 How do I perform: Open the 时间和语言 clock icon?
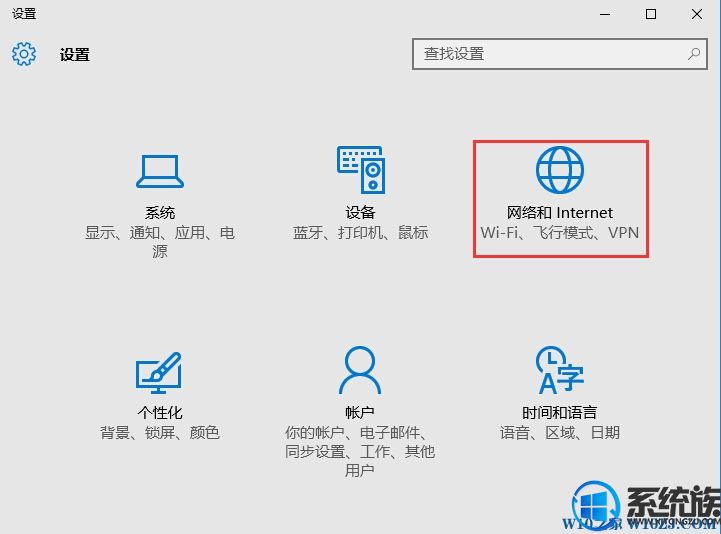coord(560,370)
